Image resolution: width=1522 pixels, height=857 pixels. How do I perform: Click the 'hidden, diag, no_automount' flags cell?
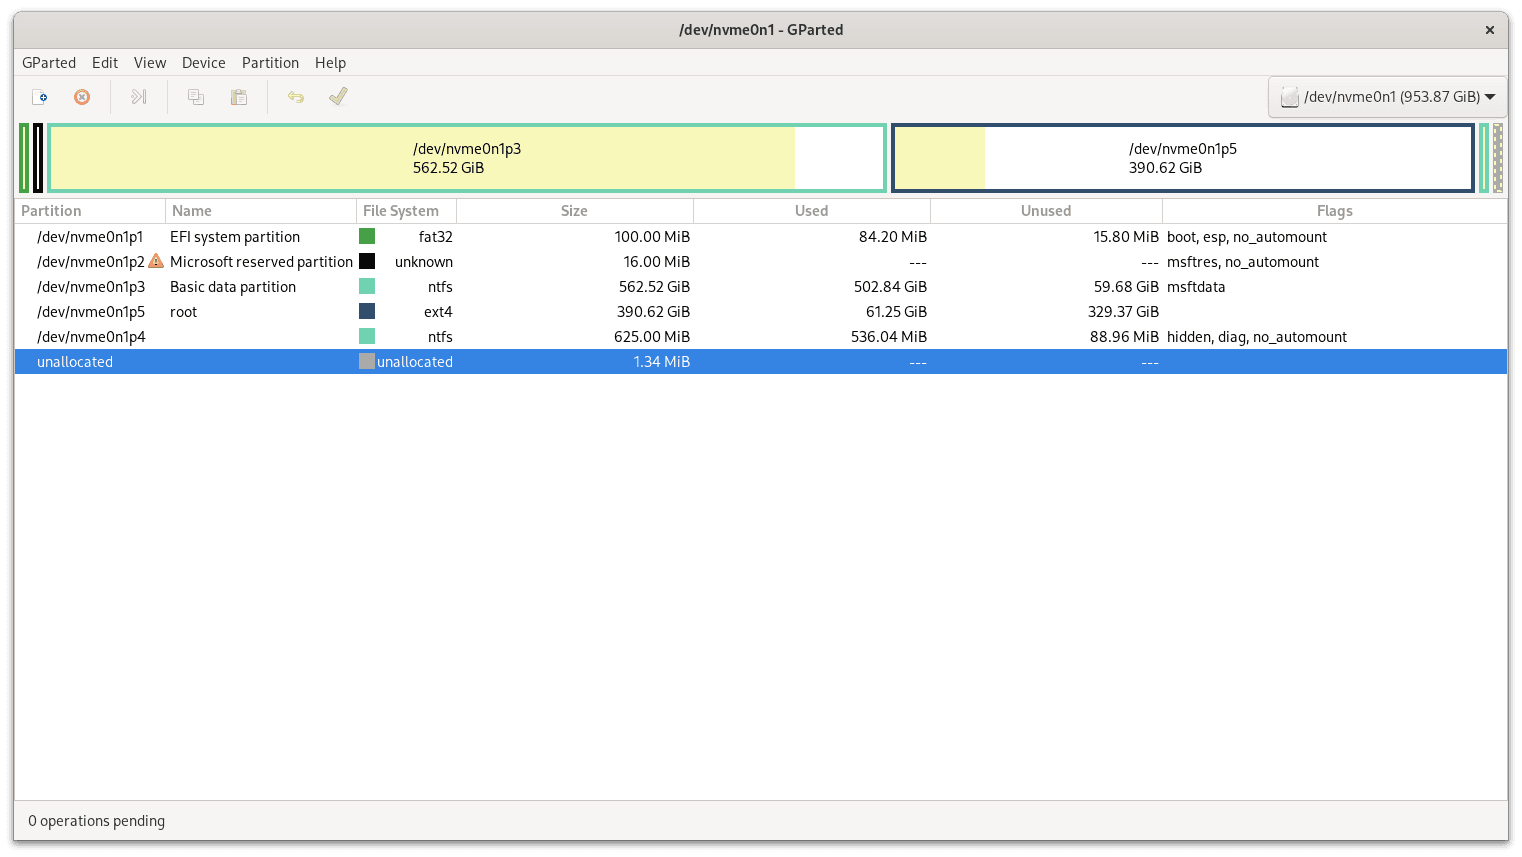click(x=1257, y=336)
